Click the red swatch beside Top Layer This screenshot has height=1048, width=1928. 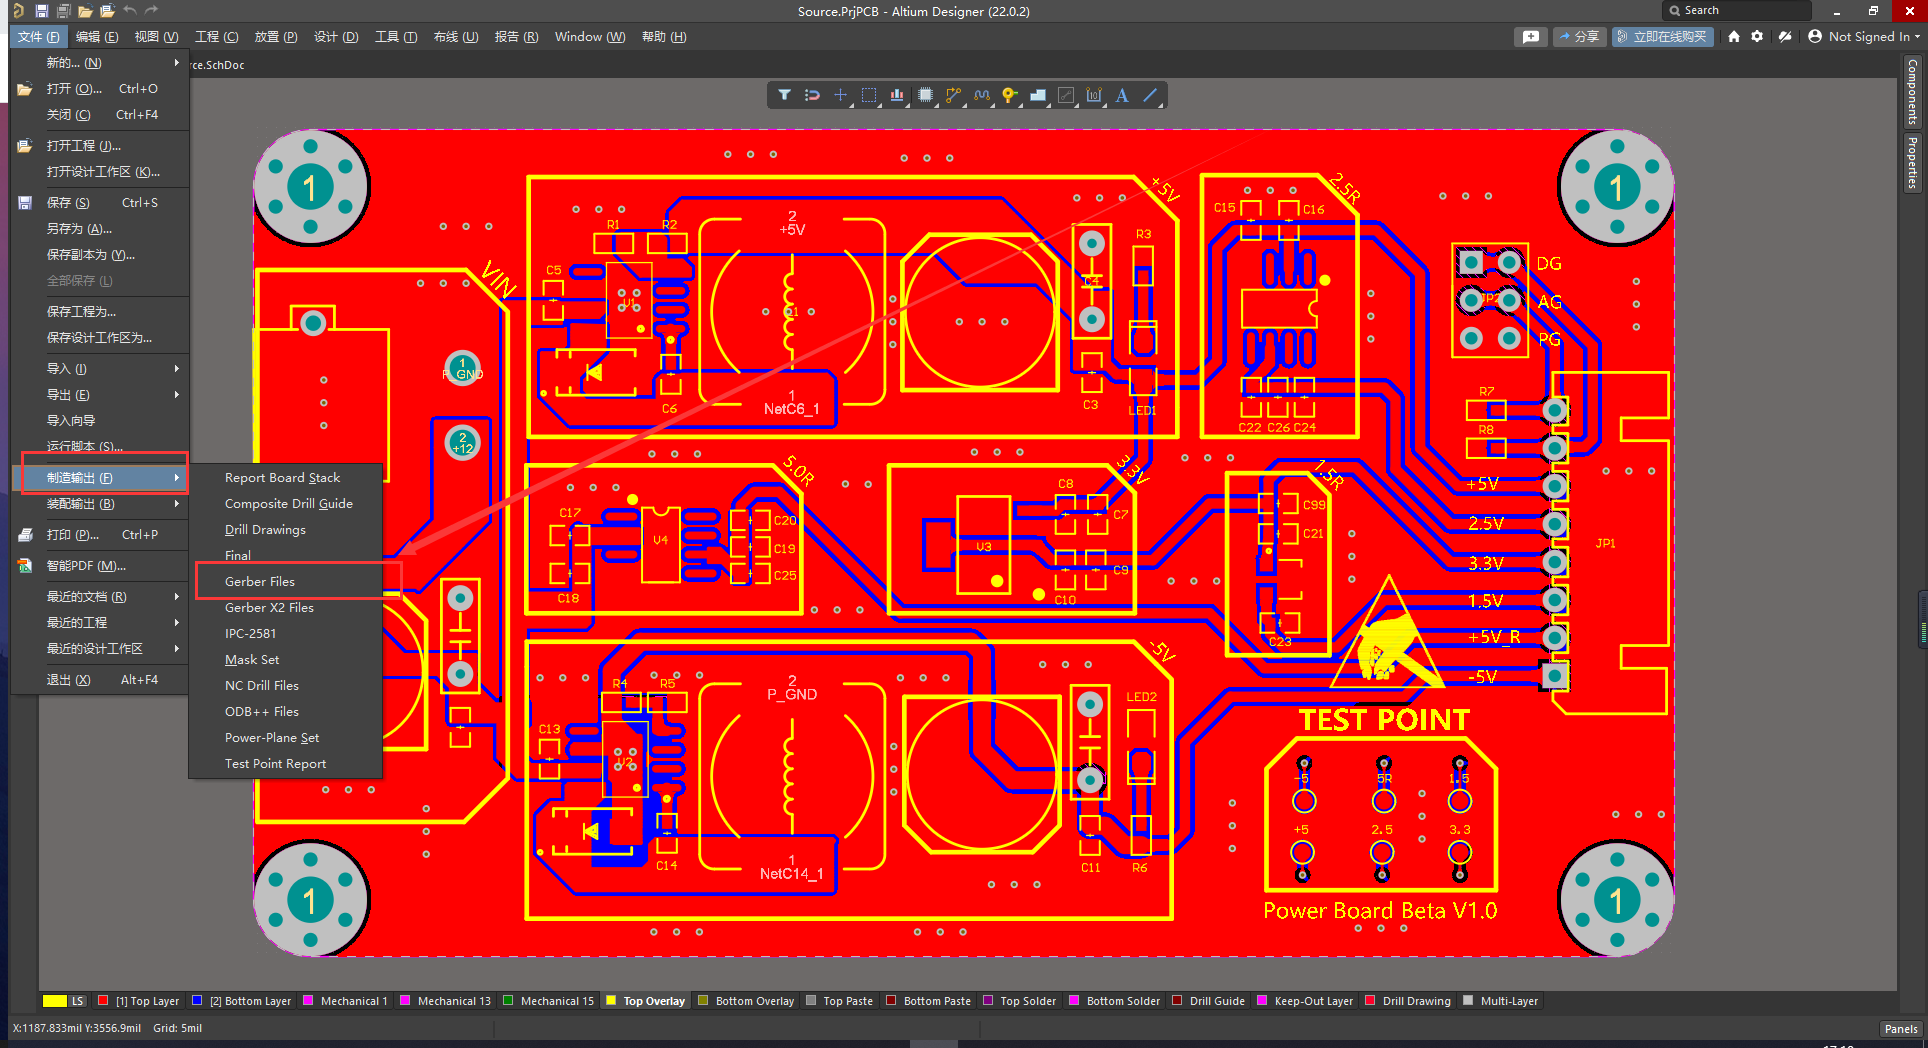[x=102, y=1000]
